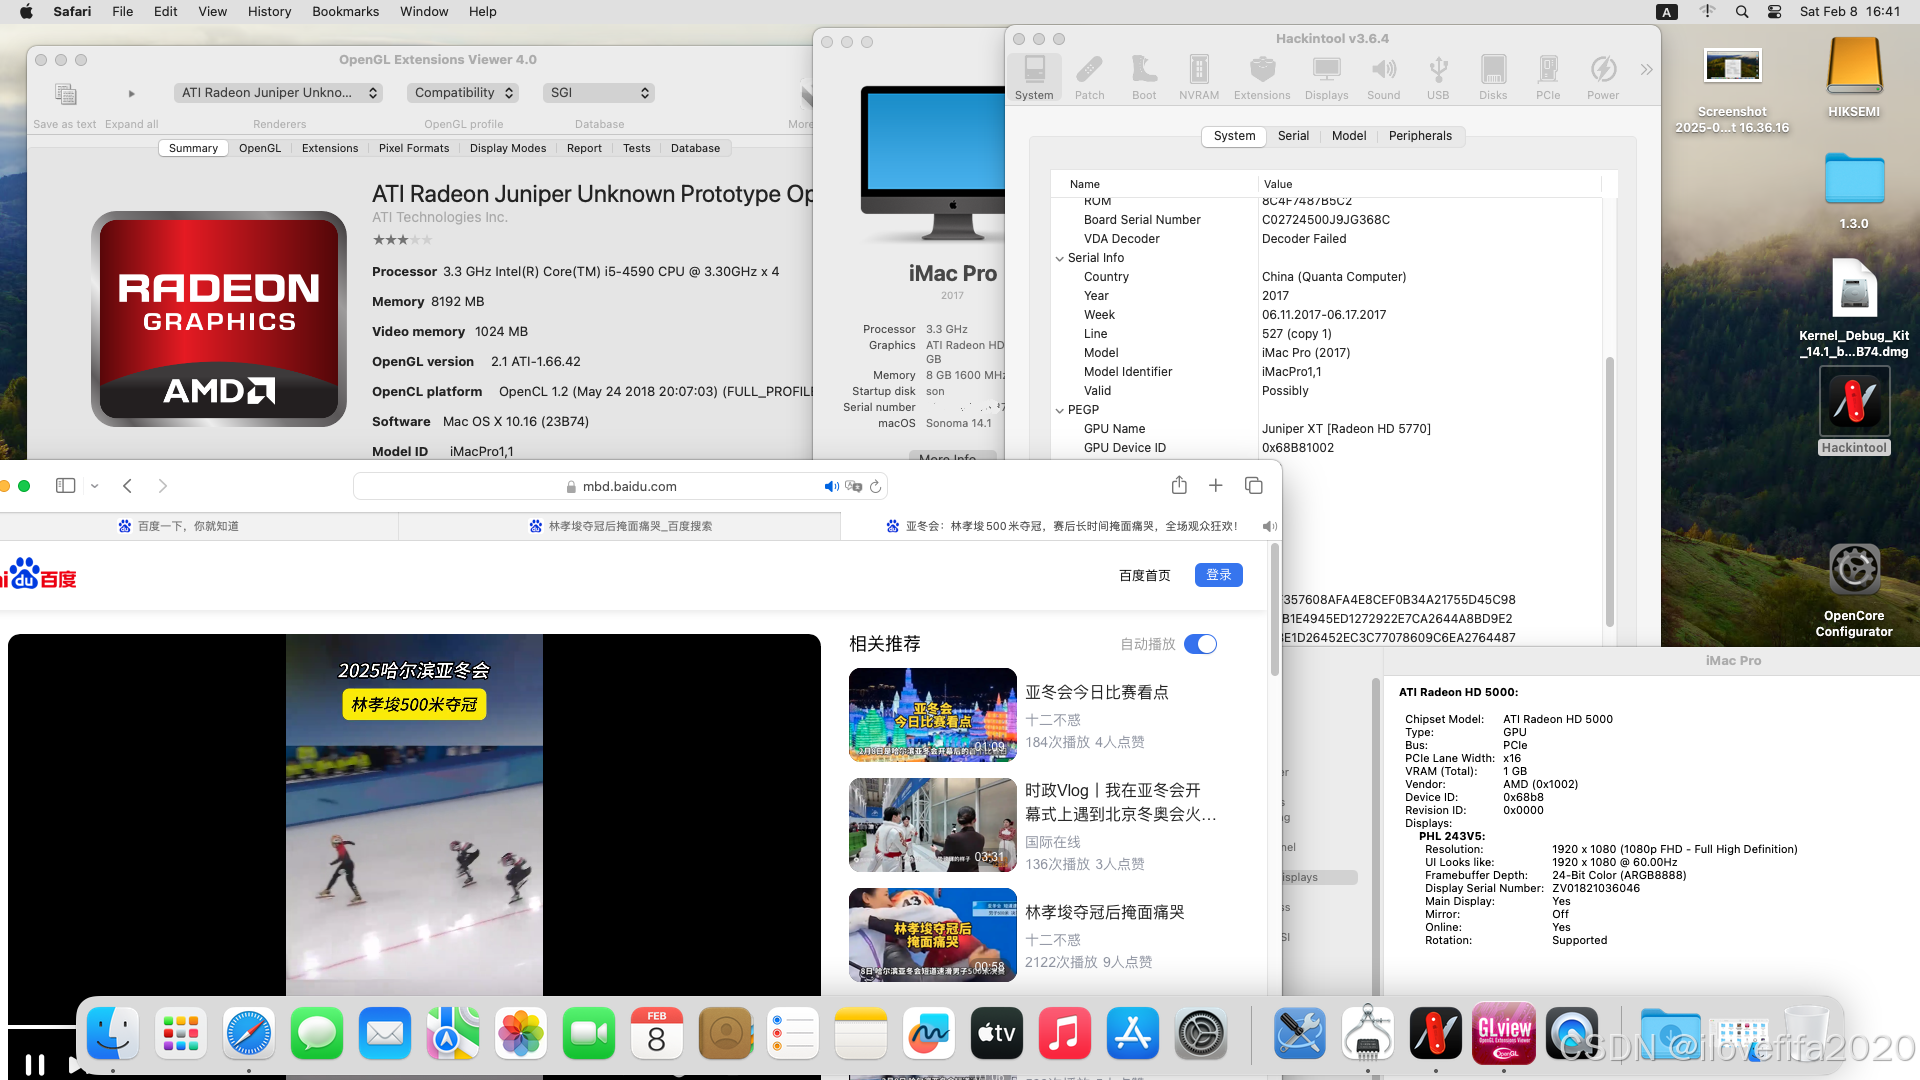This screenshot has width=1920, height=1080.
Task: Open 亚冬会今日比赛看点 video thumbnail
Action: pos(932,714)
